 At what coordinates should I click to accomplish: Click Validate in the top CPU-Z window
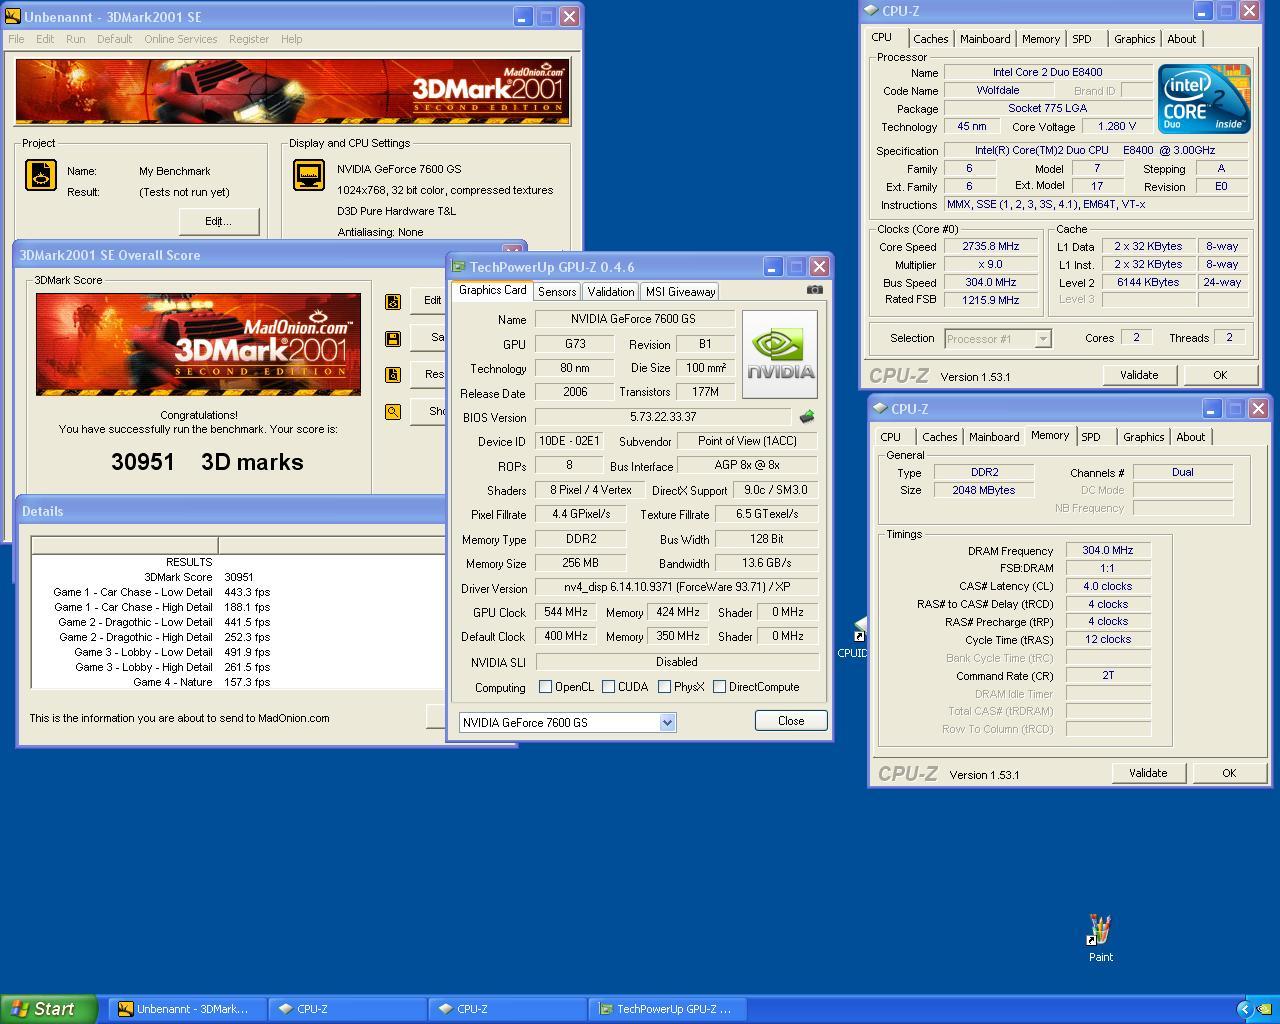1139,375
